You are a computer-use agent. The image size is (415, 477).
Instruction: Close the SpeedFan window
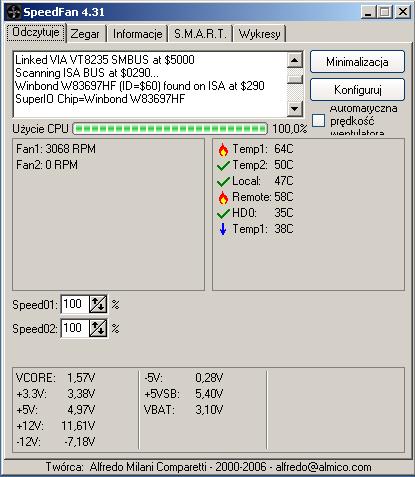[403, 12]
